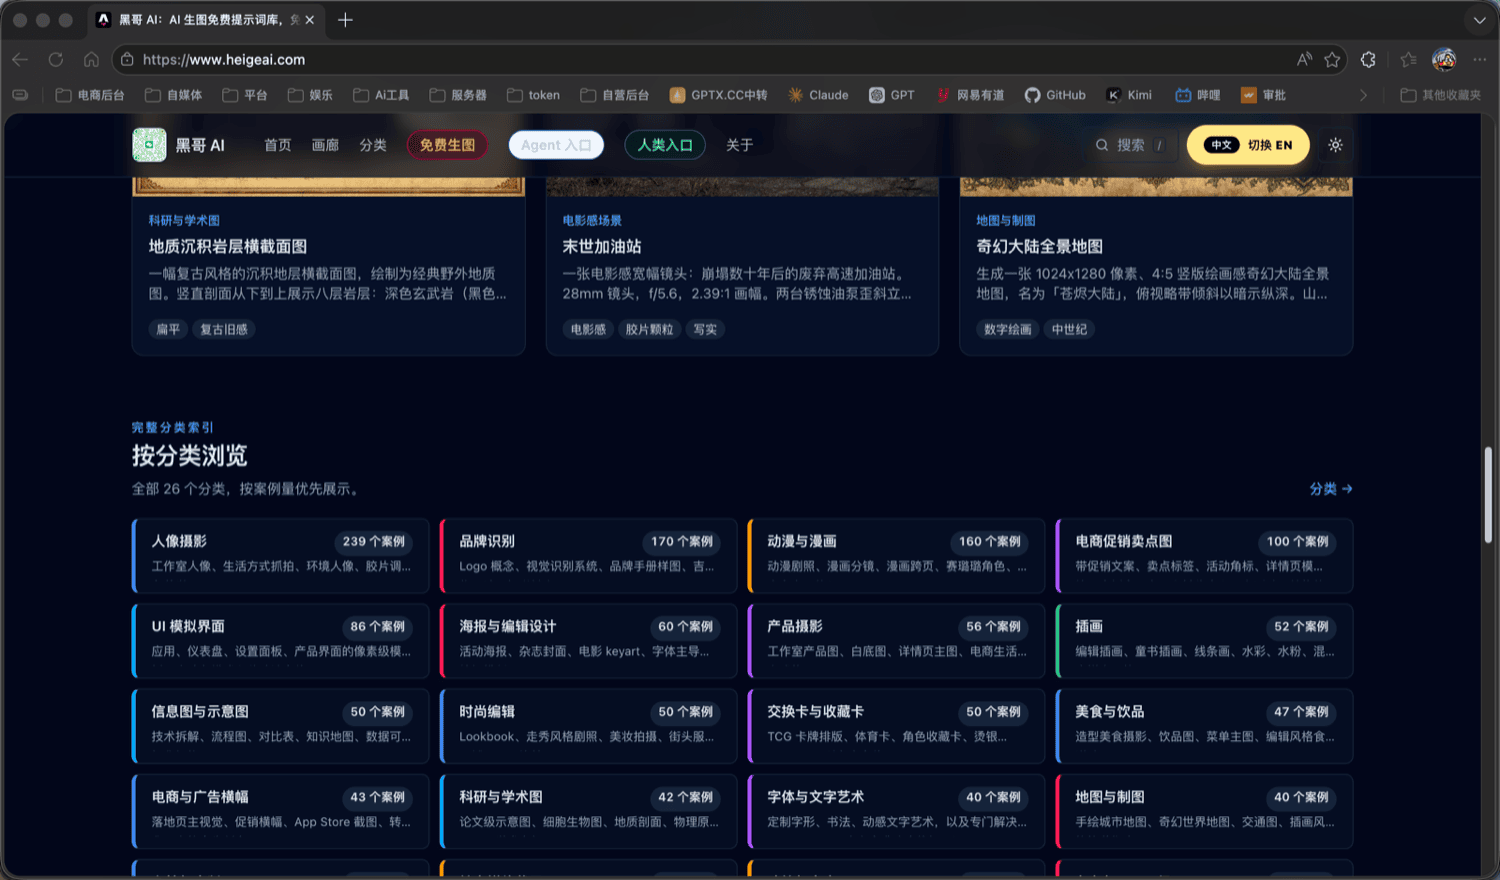
Task: Focus the 搜索 search field
Action: pos(1131,145)
